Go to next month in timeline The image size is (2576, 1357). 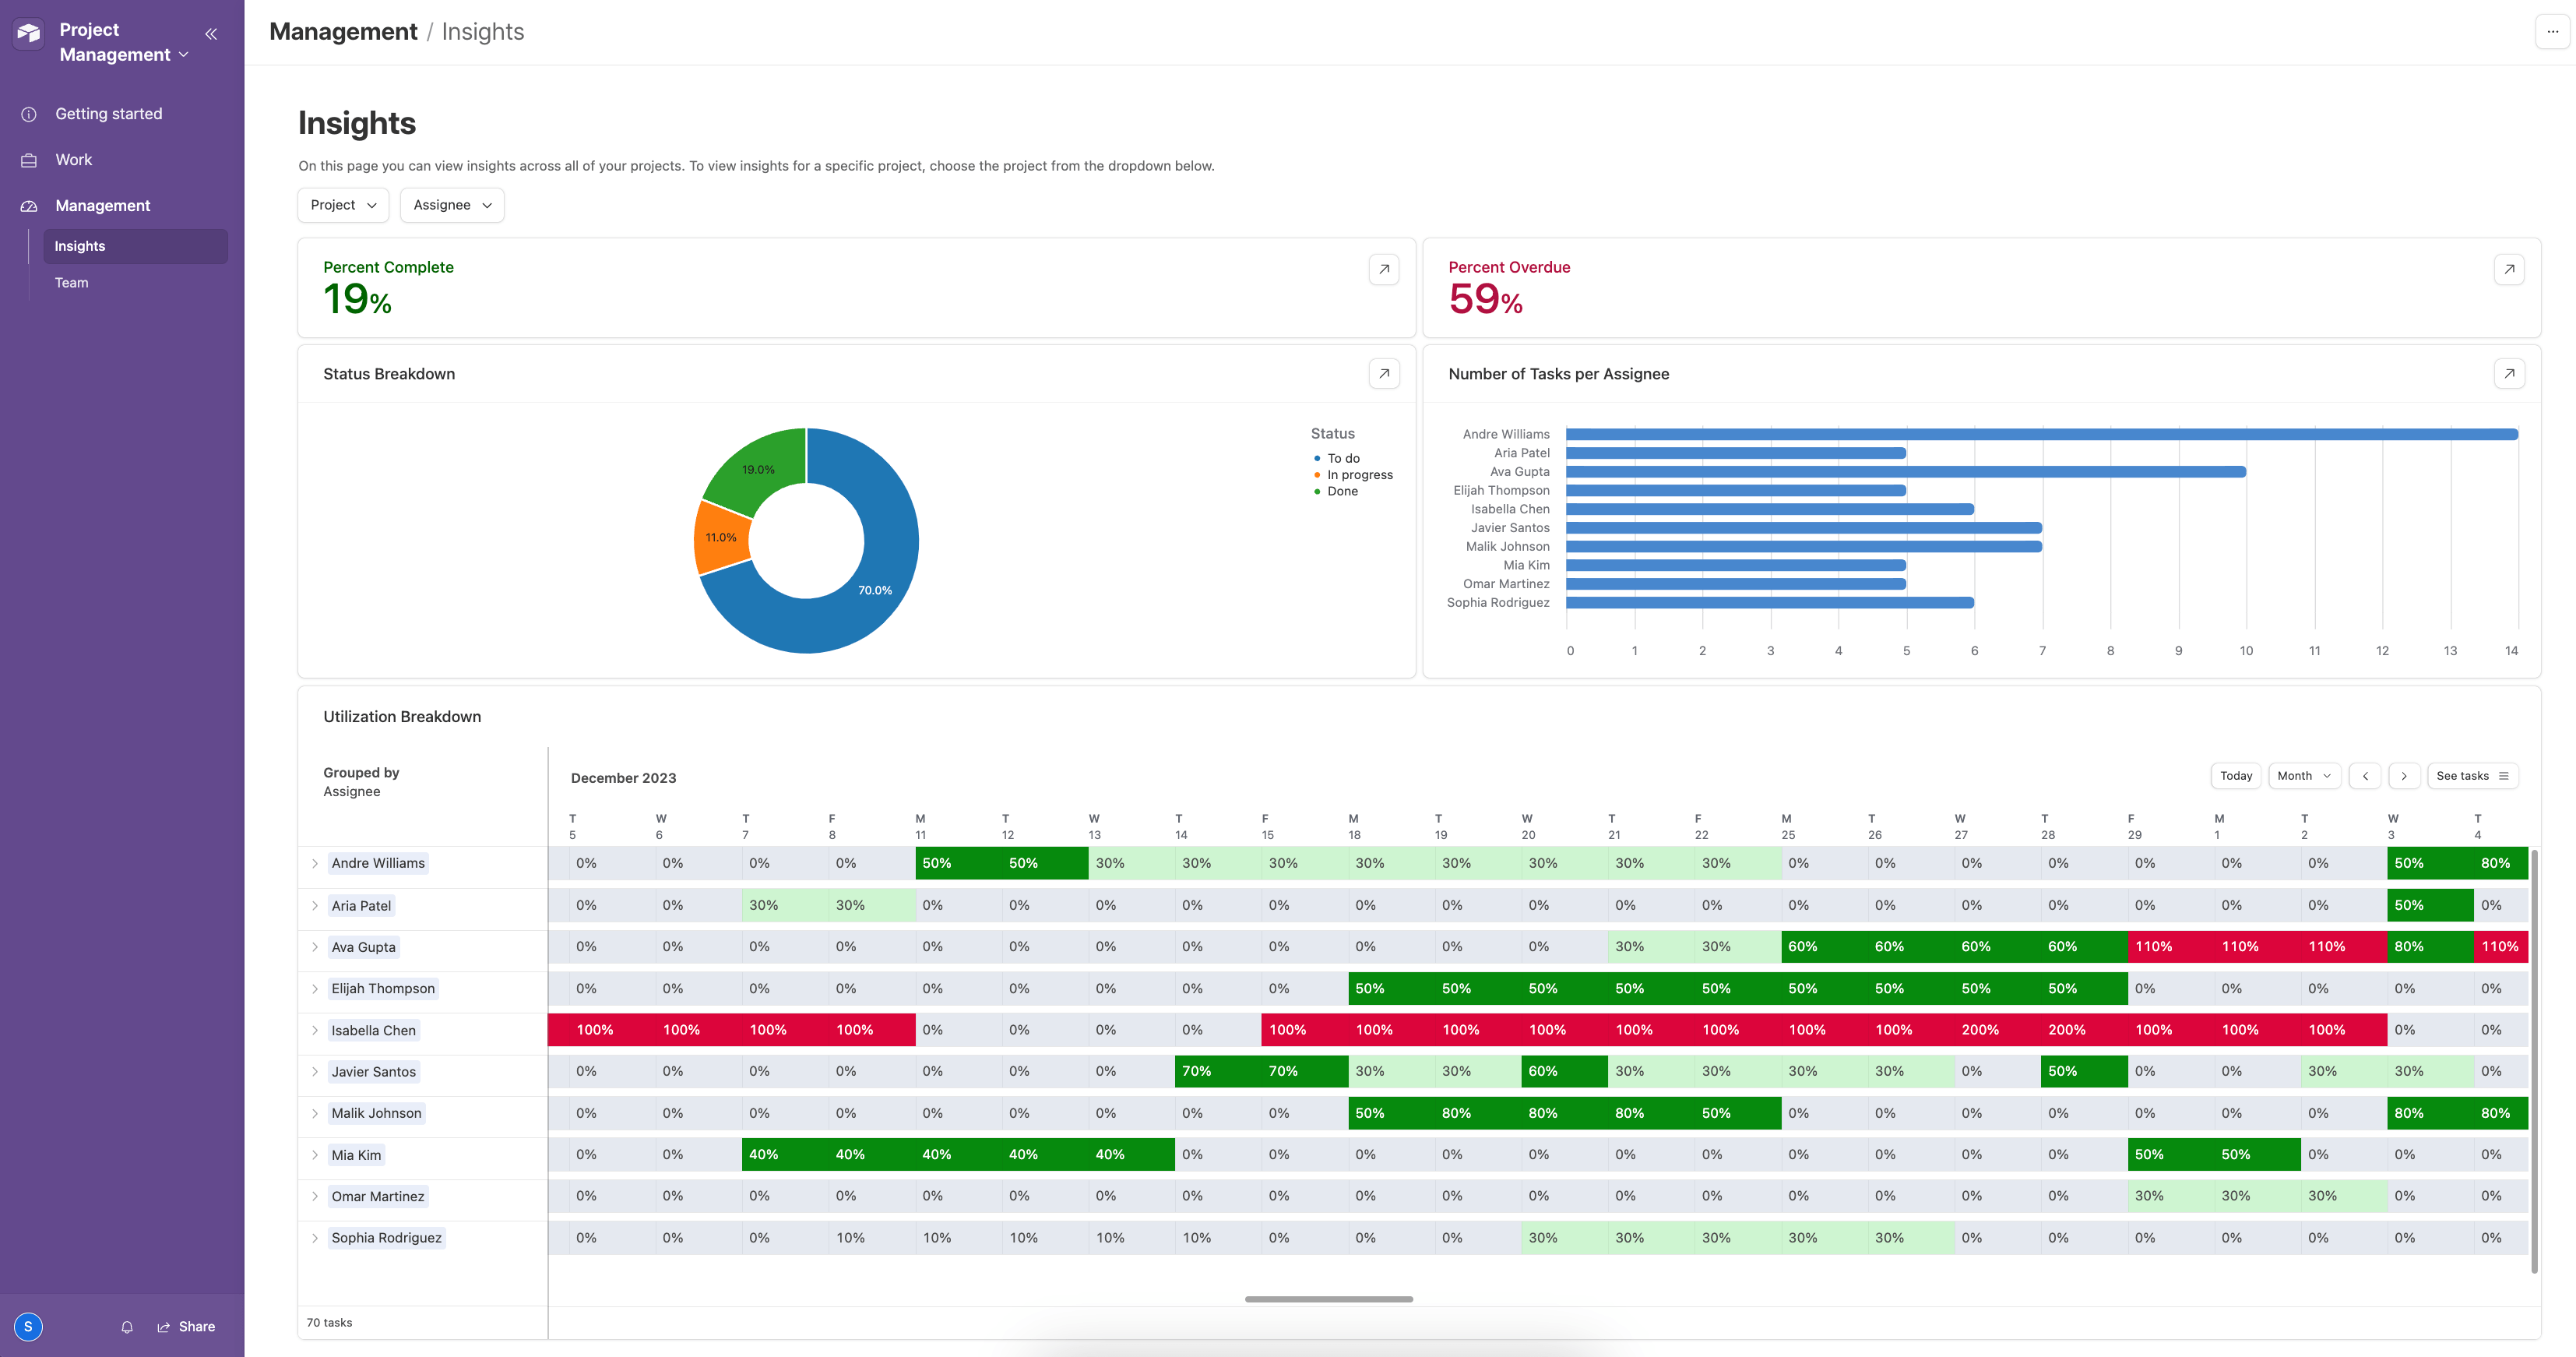click(x=2404, y=776)
